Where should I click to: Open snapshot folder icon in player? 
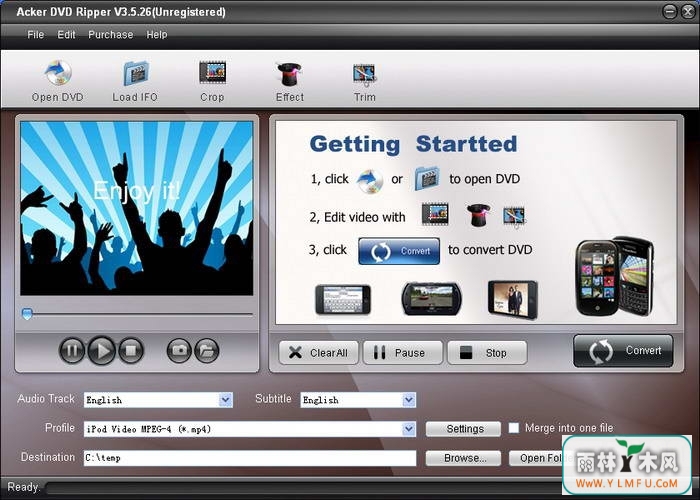(207, 350)
